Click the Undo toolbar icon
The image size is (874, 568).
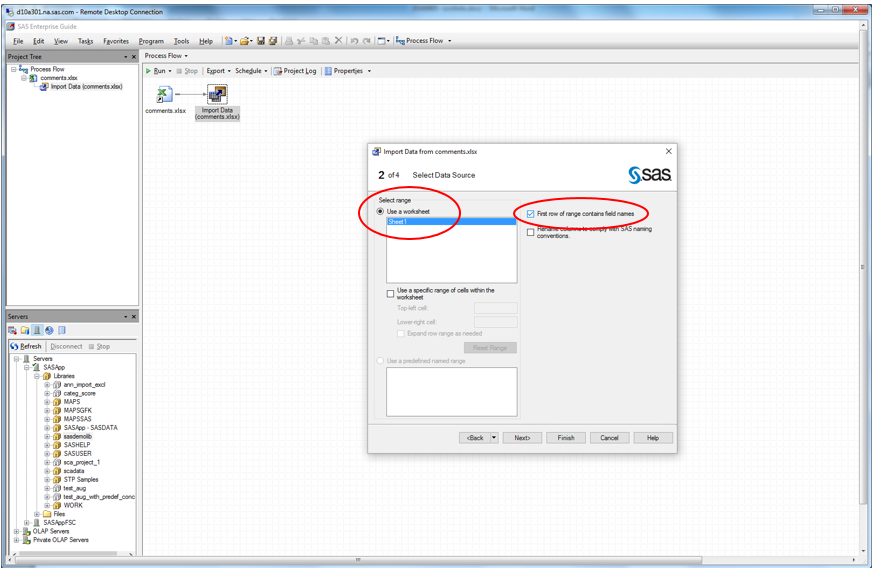(x=354, y=41)
